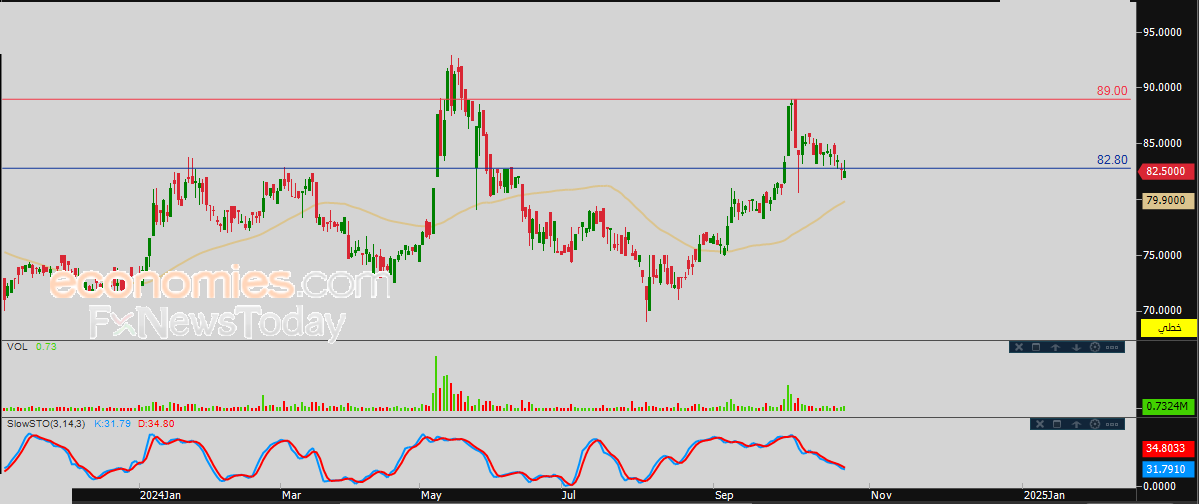
Task: Click the 89.00 resistance line label
Action: coord(1112,91)
